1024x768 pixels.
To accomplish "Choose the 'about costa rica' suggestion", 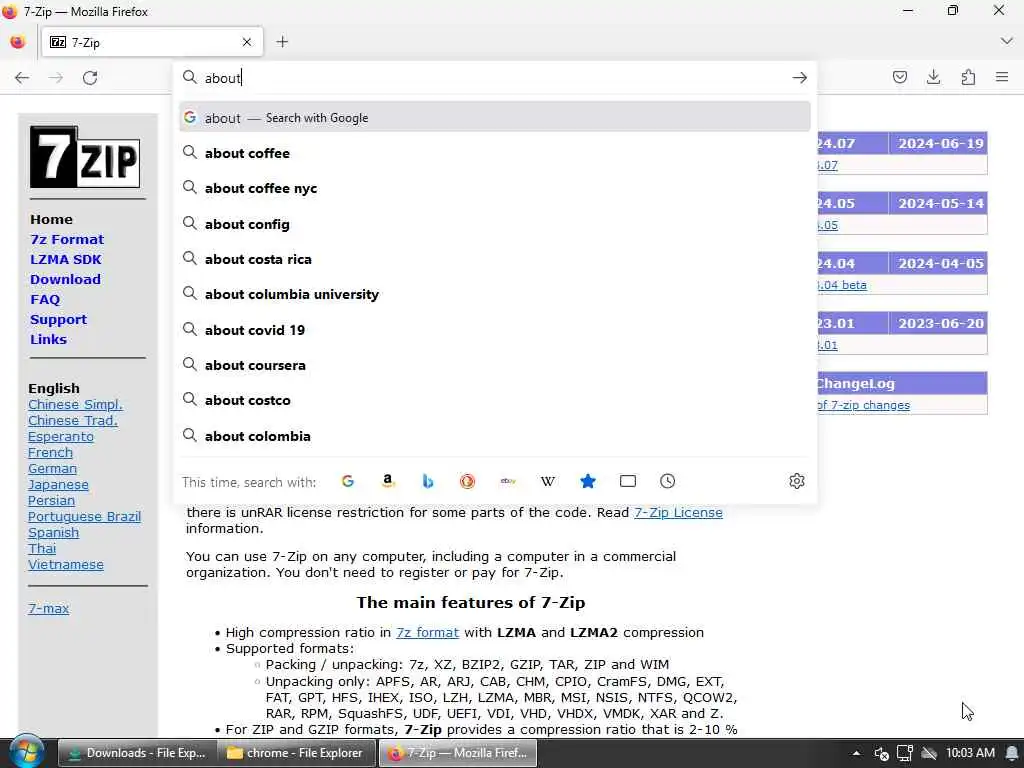I will pos(495,259).
